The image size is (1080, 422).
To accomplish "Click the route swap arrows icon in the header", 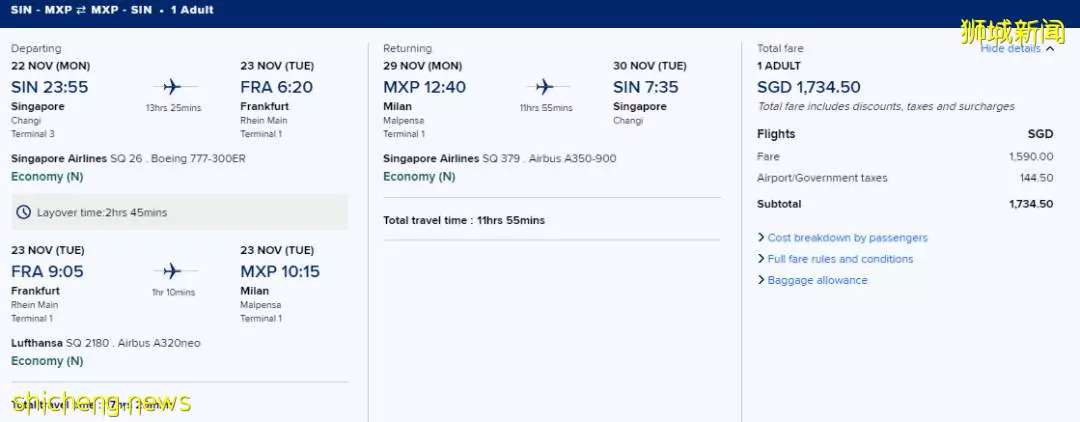I will [x=81, y=10].
